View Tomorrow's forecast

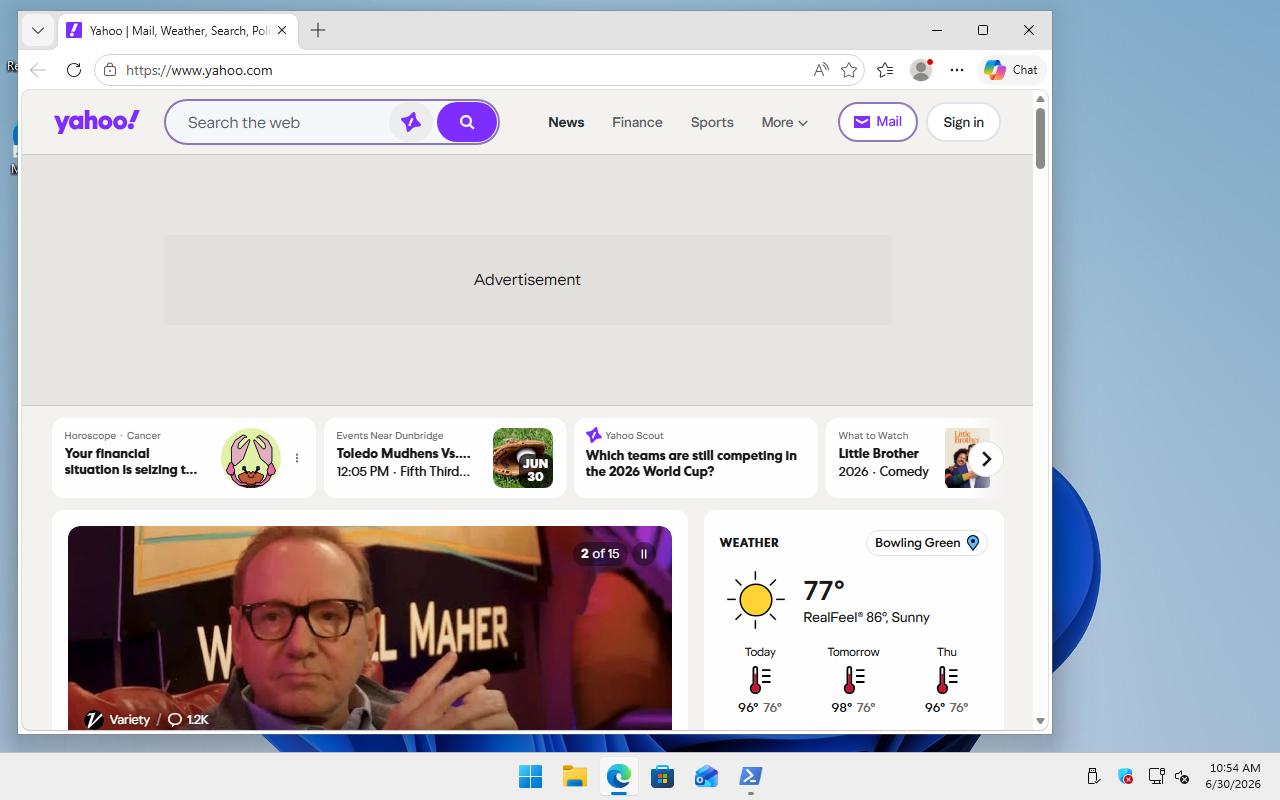pyautogui.click(x=853, y=680)
